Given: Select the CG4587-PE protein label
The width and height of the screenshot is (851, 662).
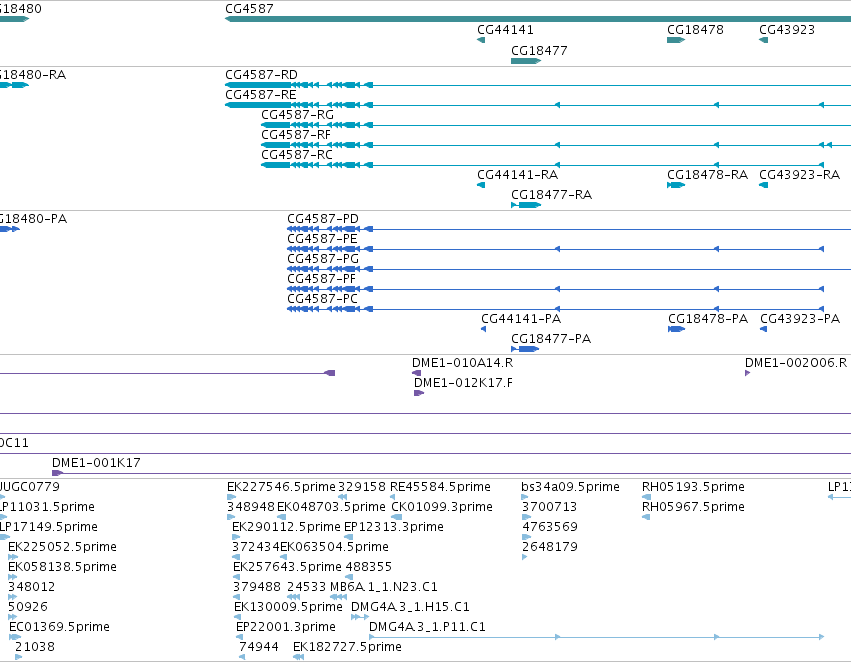Looking at the screenshot, I should tap(322, 239).
